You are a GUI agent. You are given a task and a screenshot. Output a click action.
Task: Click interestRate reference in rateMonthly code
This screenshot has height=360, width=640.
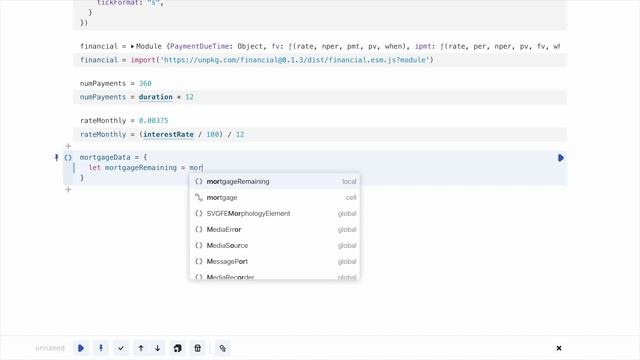pos(168,135)
